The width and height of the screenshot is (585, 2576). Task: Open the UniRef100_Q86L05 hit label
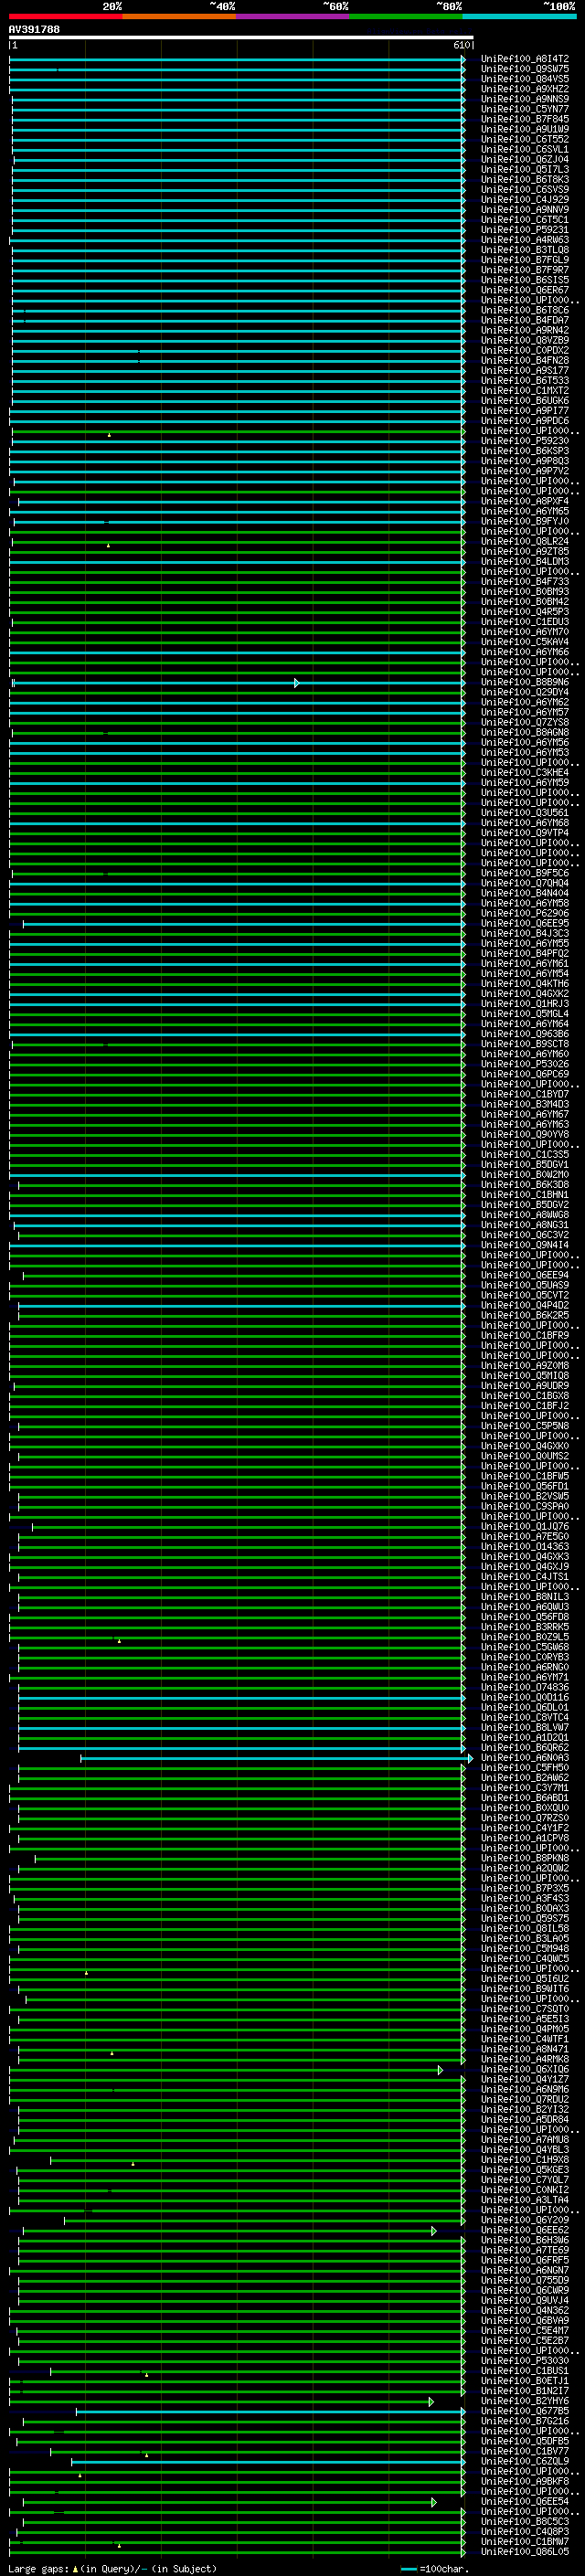(x=524, y=2552)
